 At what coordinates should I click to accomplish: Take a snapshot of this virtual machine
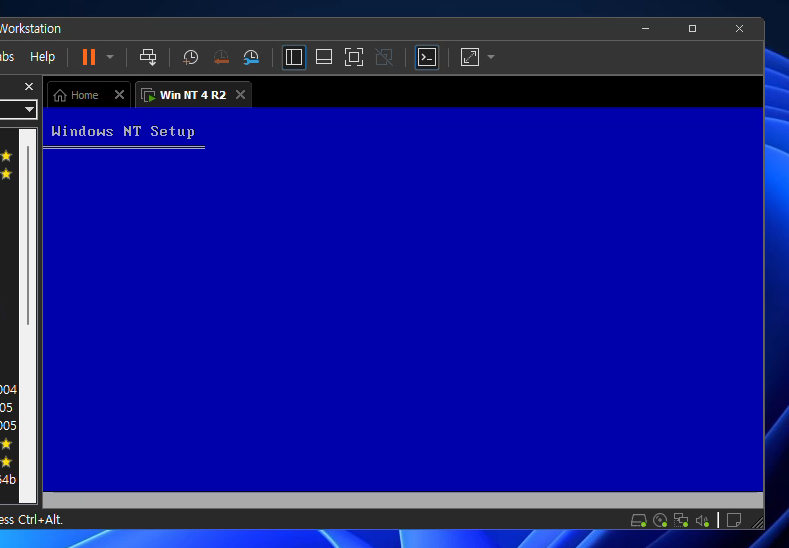pos(190,57)
